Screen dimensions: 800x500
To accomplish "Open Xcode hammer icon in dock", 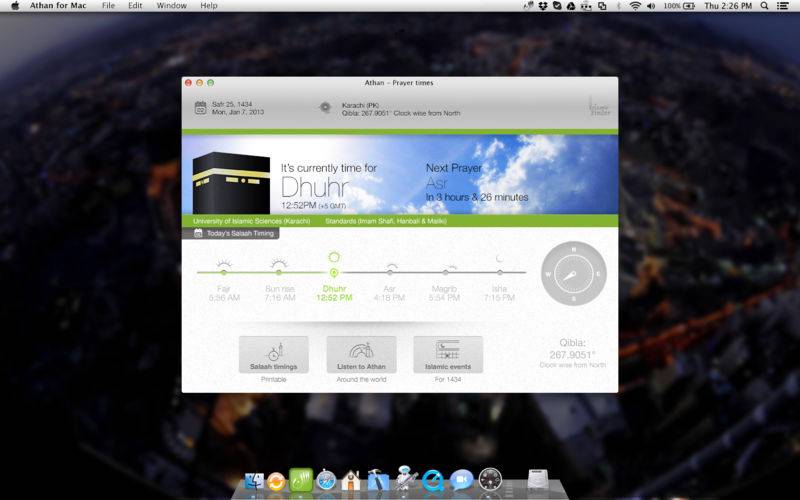I will coord(378,480).
